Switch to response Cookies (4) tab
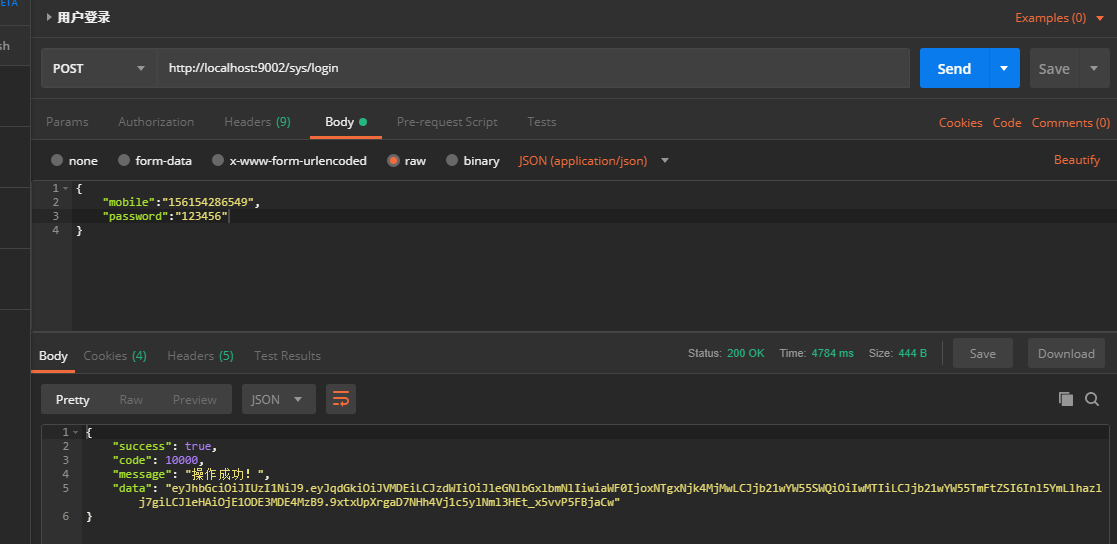The image size is (1117, 544). [x=115, y=356]
